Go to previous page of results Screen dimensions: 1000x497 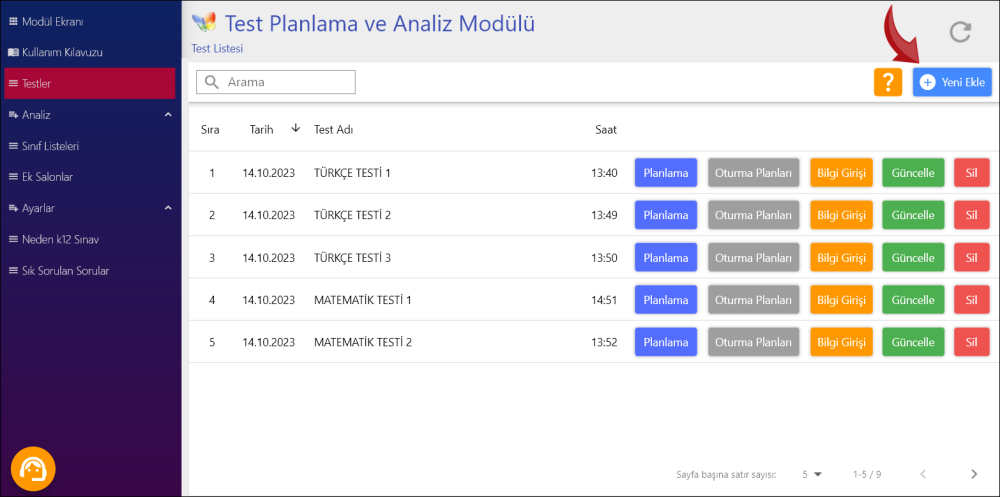point(923,473)
